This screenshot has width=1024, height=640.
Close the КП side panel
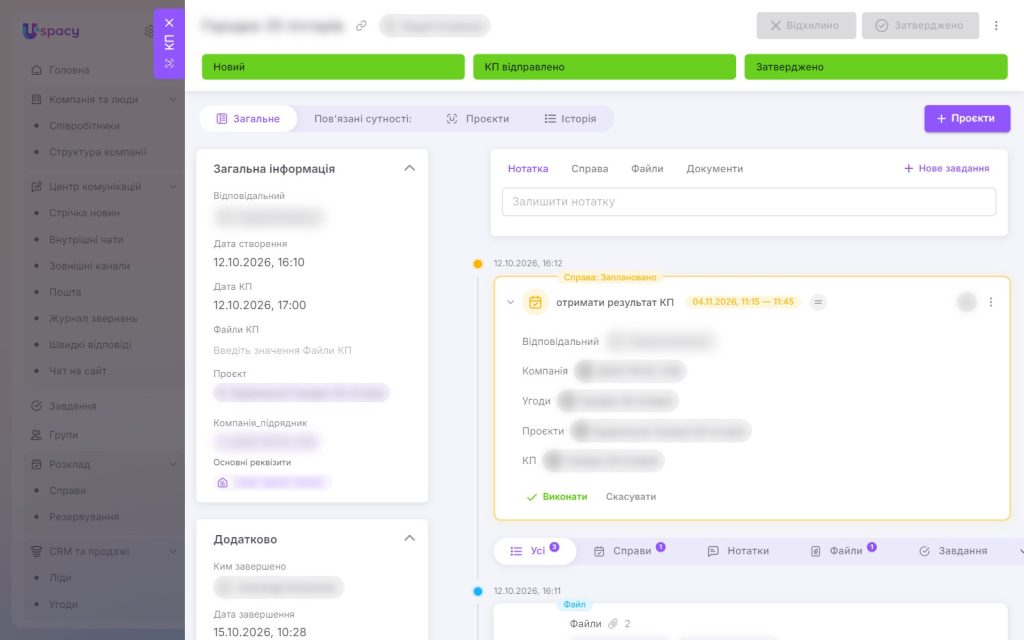(169, 23)
